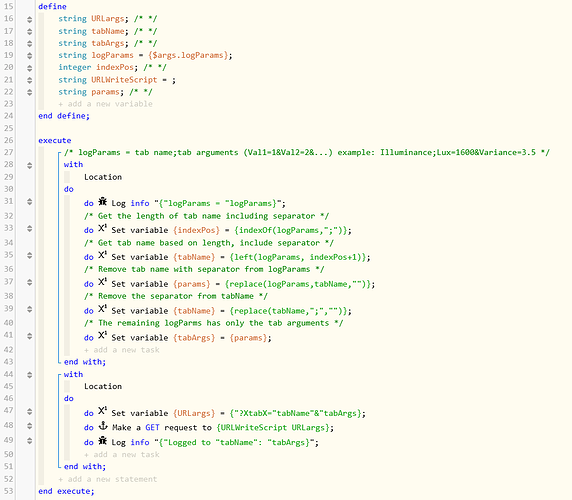Click '+ add a new task' on line 42
This screenshot has height=500, width=572.
point(122,350)
